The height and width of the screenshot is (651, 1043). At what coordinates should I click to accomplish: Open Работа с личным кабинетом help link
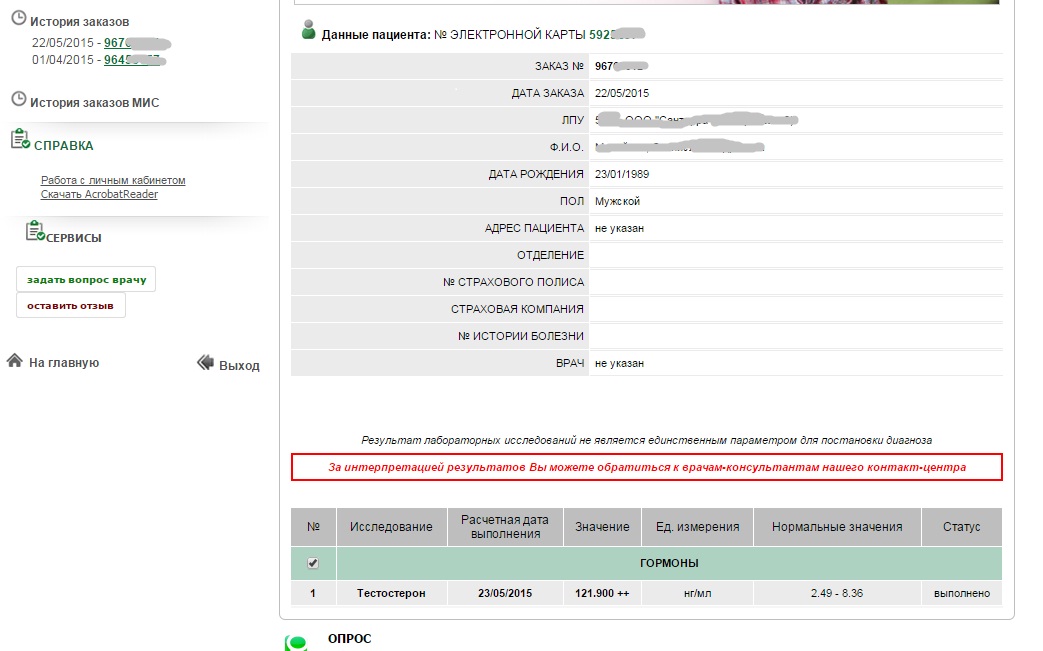(x=113, y=181)
